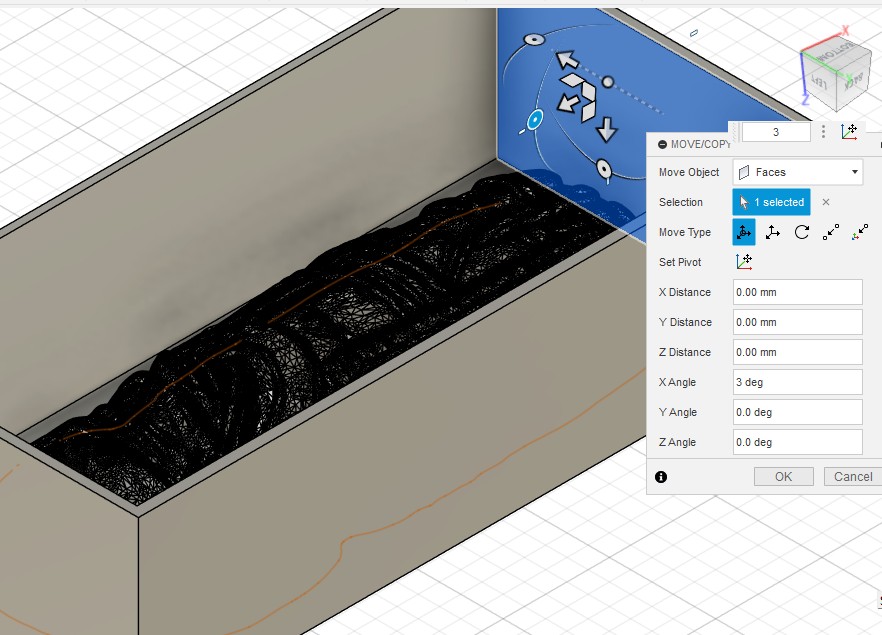Click the Z Angle input field
882x635 pixels.
point(797,442)
